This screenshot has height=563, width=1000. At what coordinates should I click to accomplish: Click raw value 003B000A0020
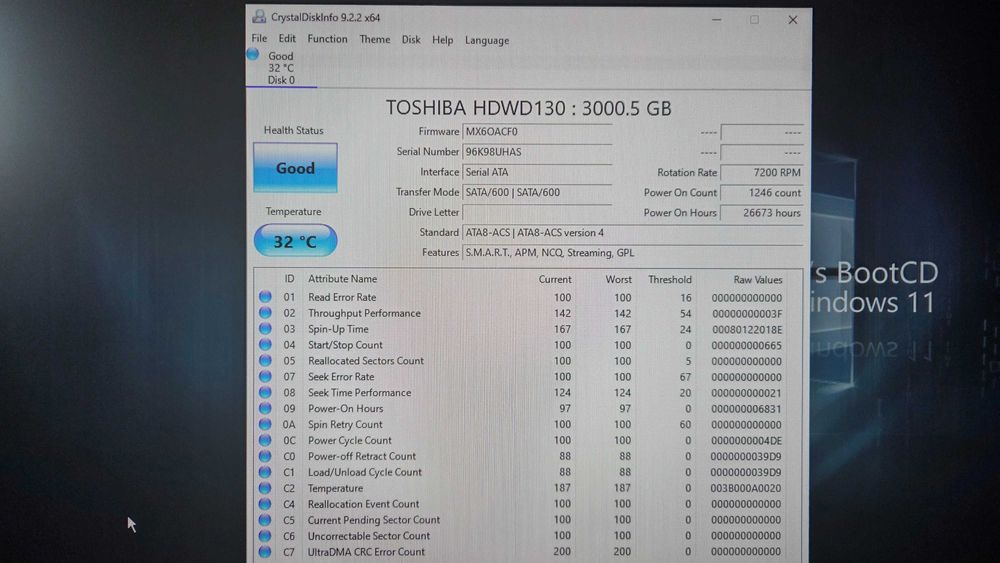coord(746,488)
